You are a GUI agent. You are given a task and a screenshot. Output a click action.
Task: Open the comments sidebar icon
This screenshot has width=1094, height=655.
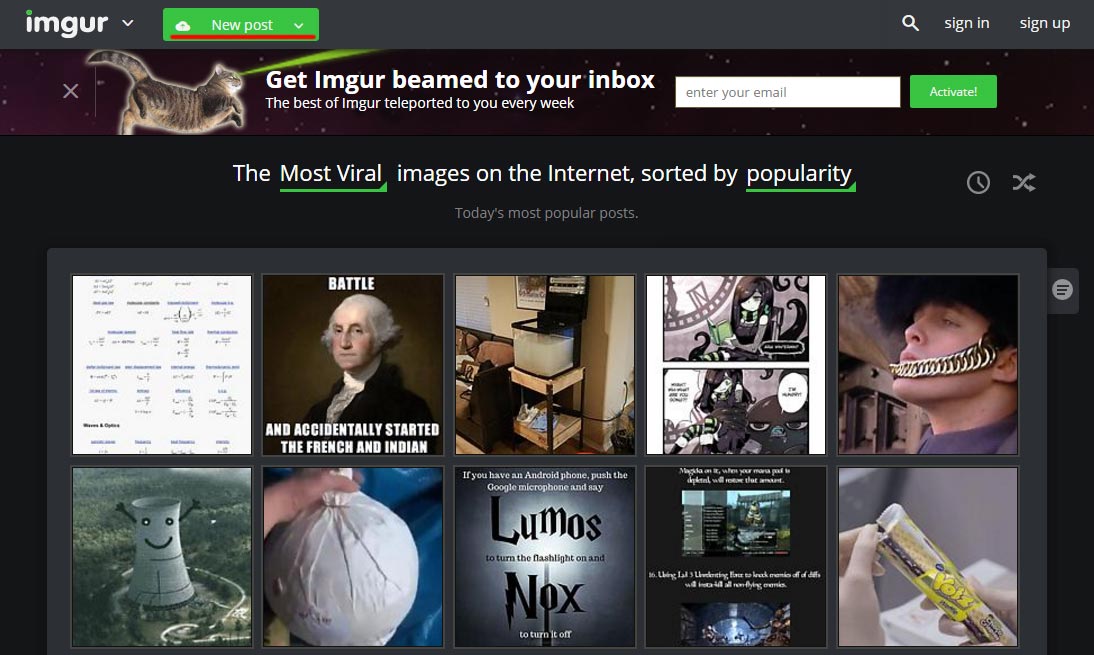pyautogui.click(x=1062, y=289)
